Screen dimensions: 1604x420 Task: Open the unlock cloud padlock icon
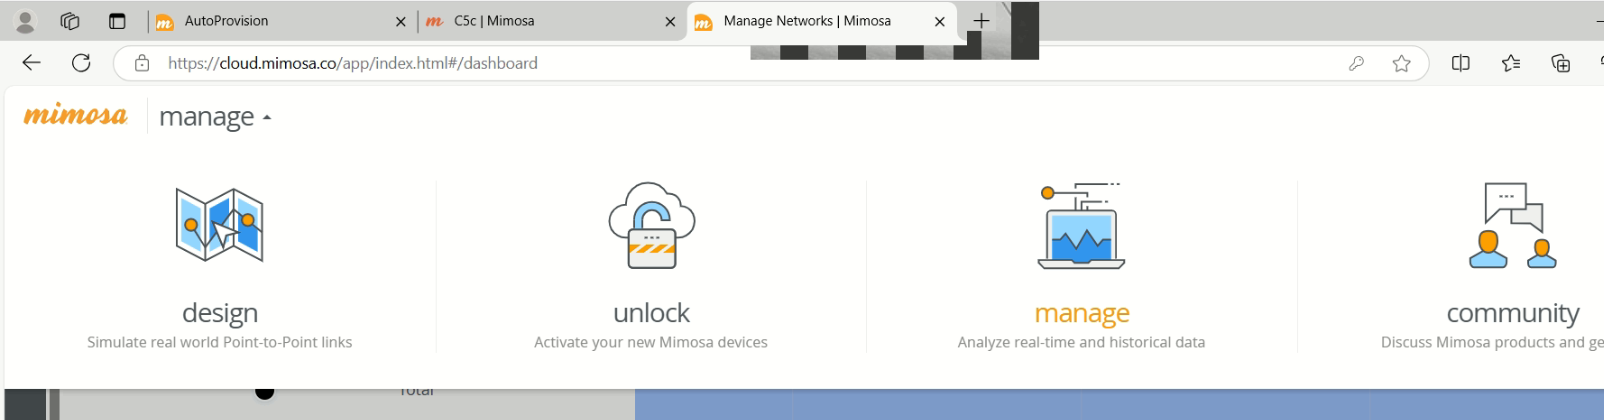[652, 225]
